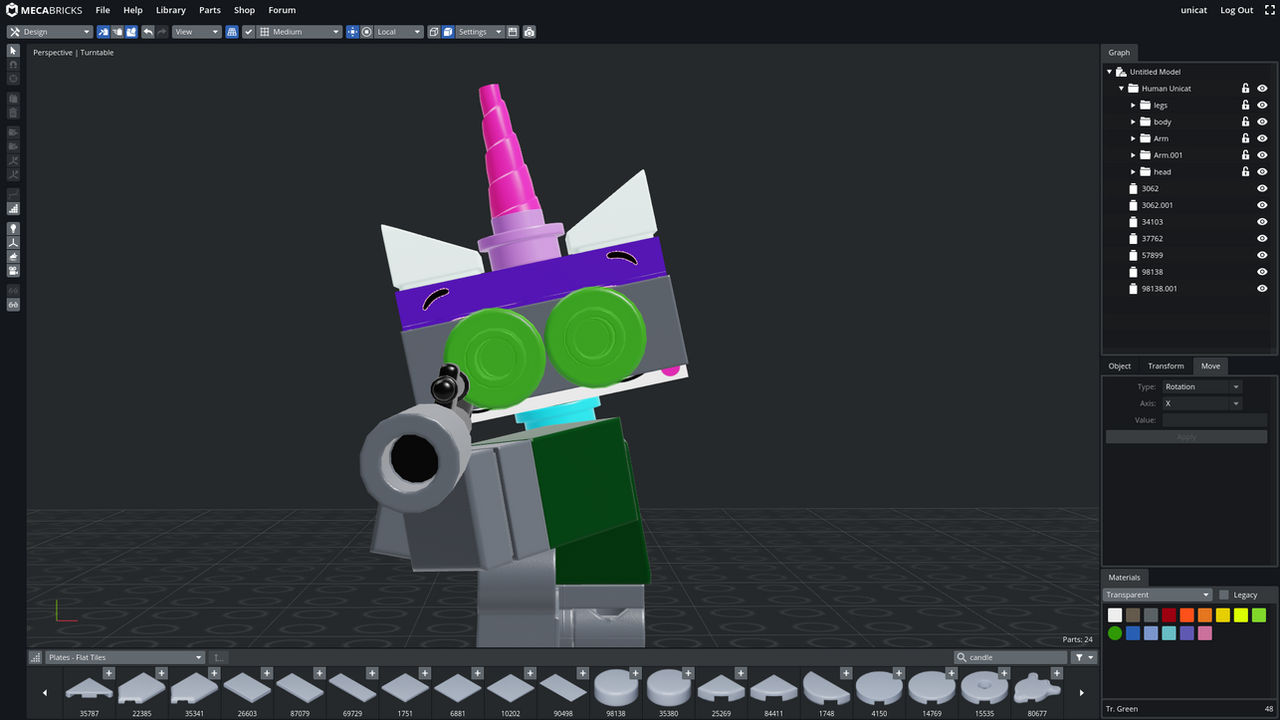Image resolution: width=1280 pixels, height=720 pixels.
Task: Click the parts search field
Action: 1011,657
